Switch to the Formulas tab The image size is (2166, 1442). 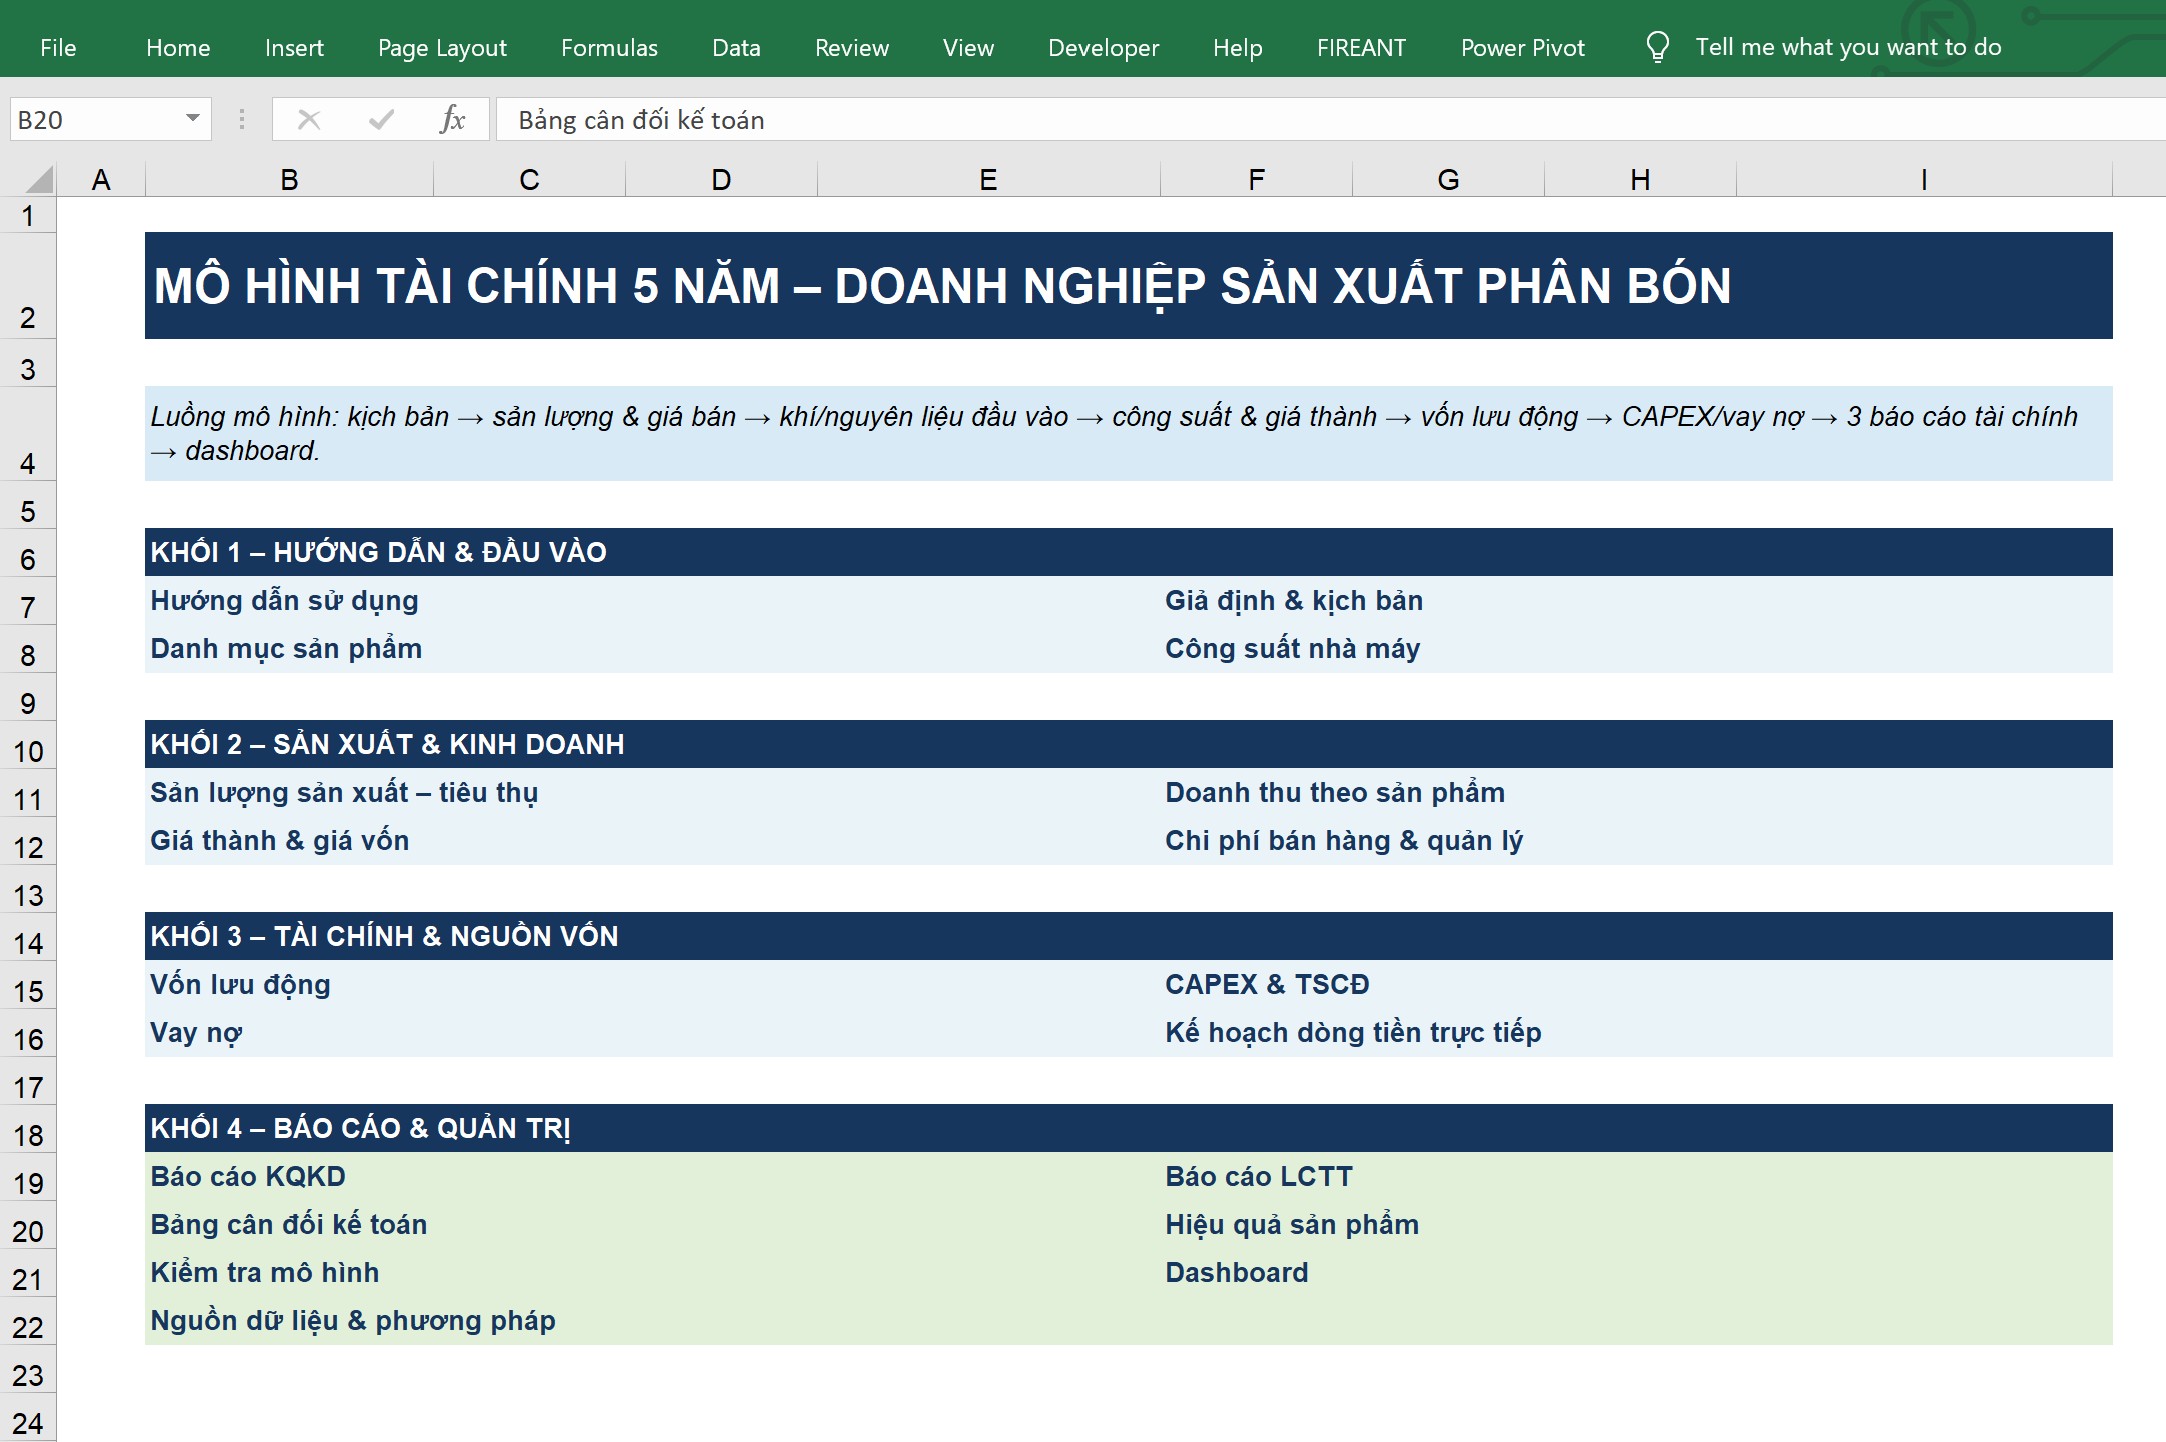pyautogui.click(x=609, y=47)
